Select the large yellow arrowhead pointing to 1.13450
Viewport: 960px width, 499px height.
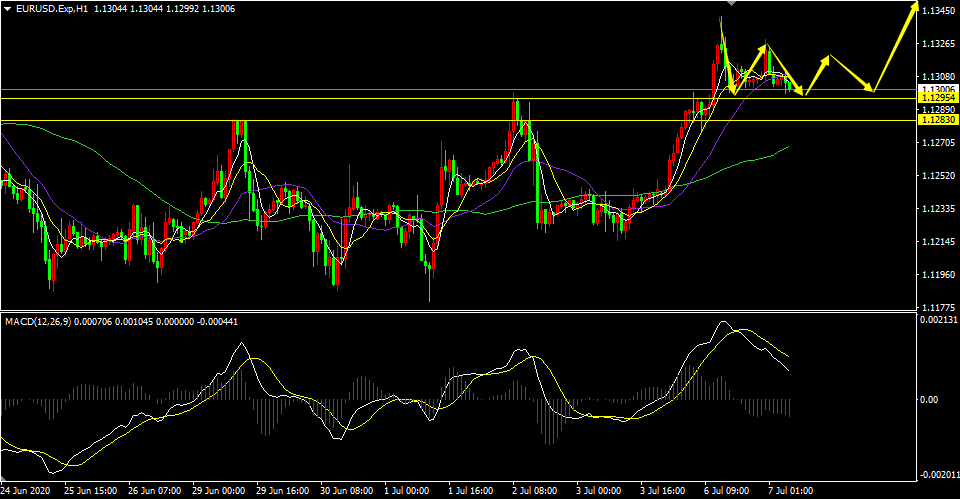(914, 6)
